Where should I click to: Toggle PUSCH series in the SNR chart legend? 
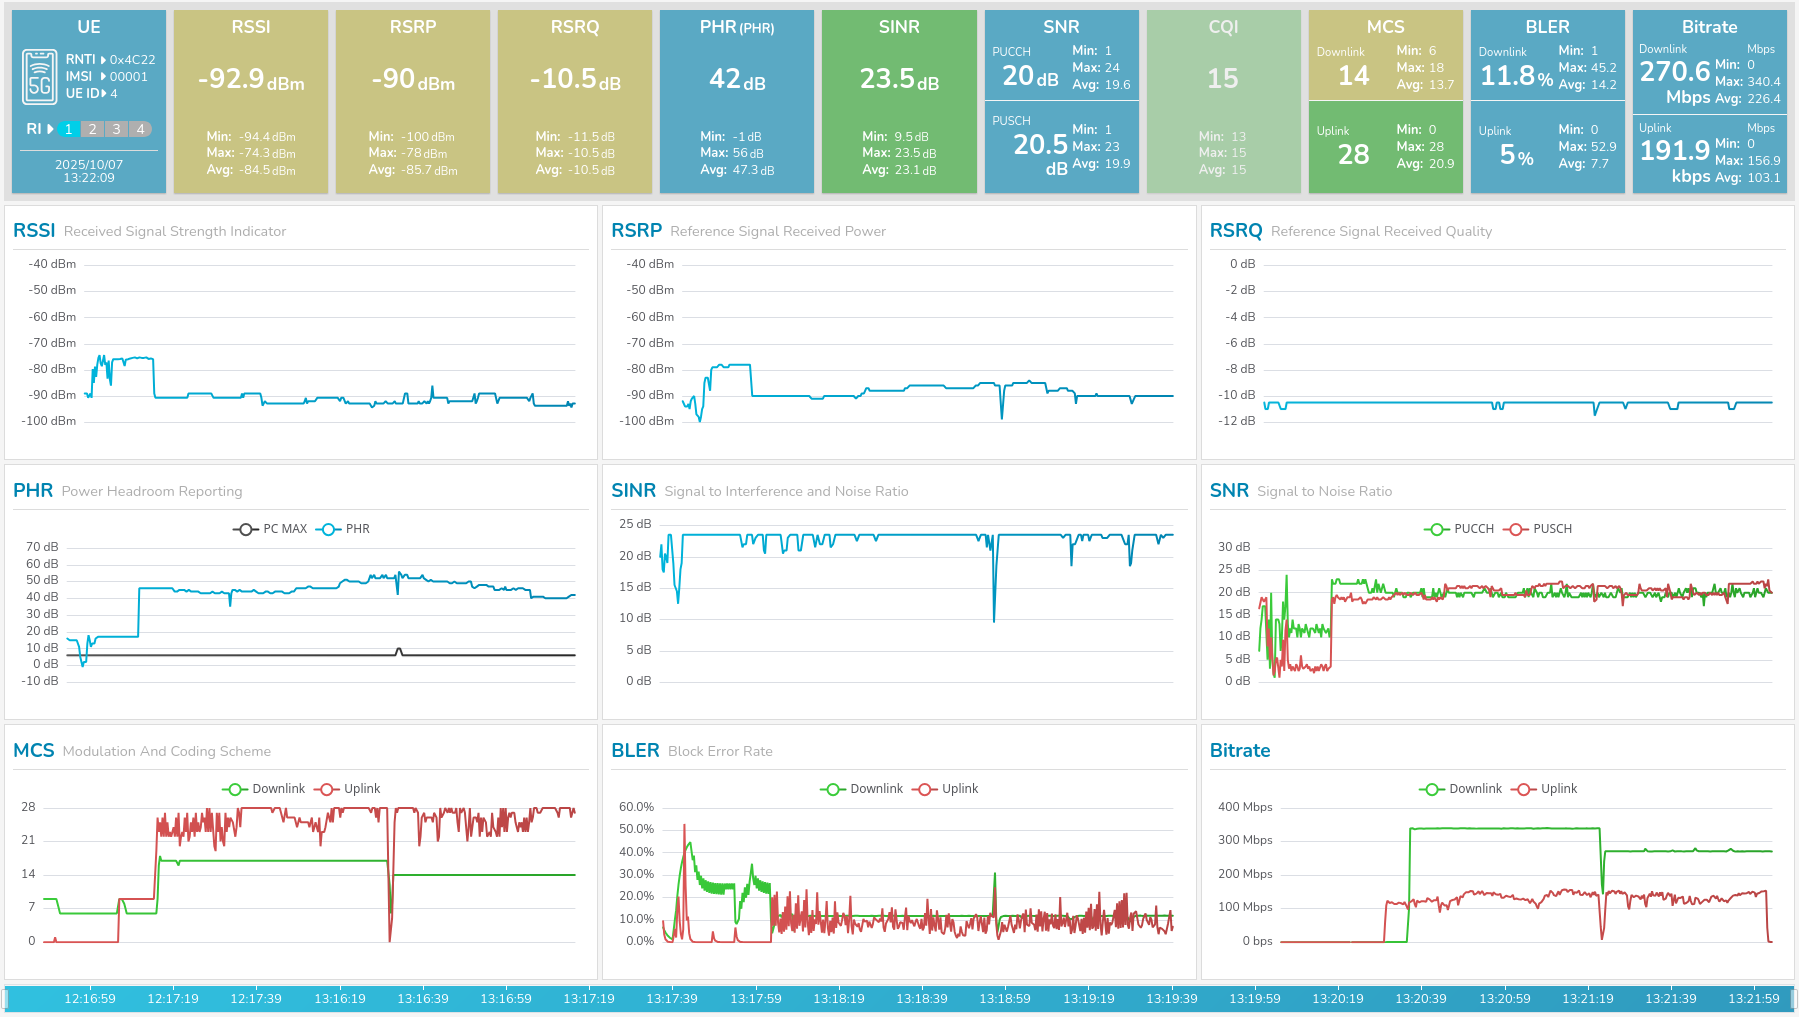tap(1538, 529)
